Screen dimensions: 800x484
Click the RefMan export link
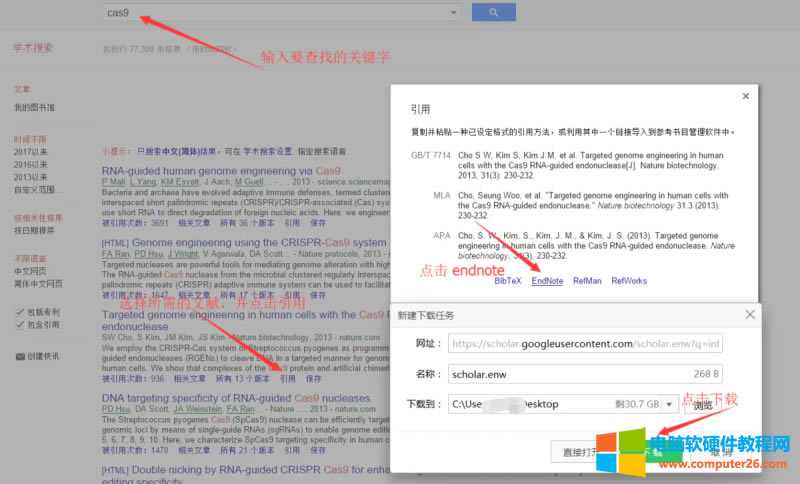pos(586,282)
